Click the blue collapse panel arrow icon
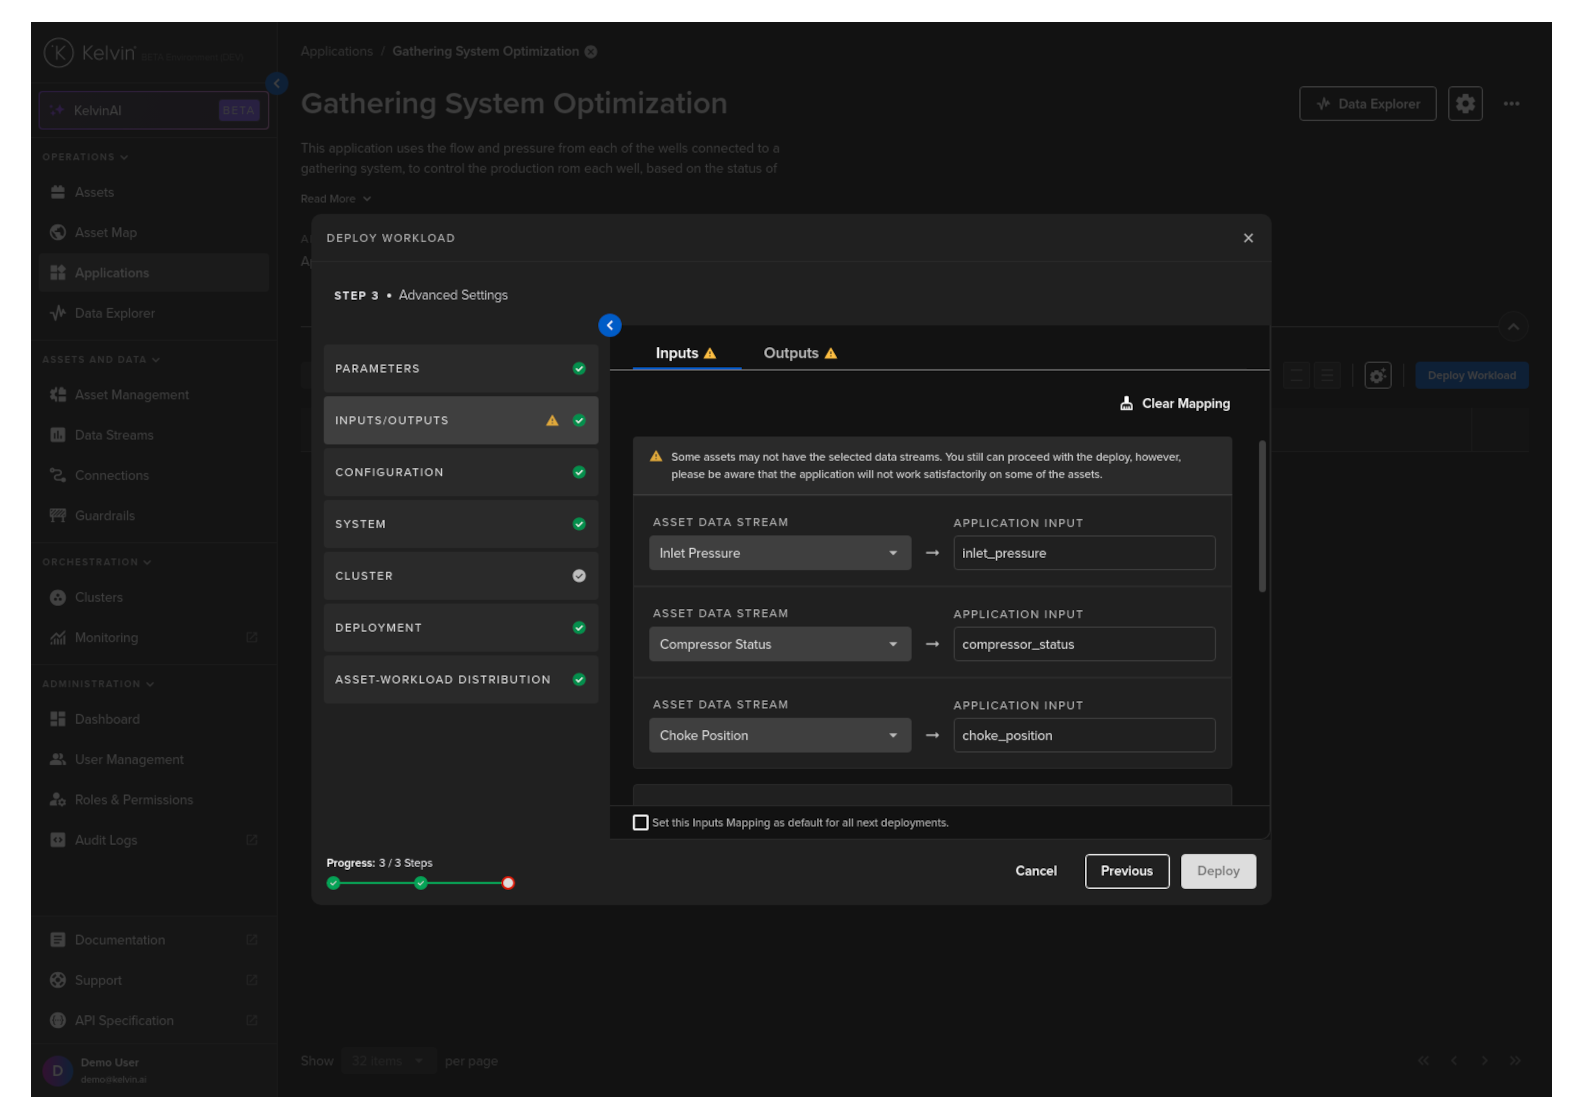Screen dimensions: 1584x1120 pyautogui.click(x=609, y=325)
